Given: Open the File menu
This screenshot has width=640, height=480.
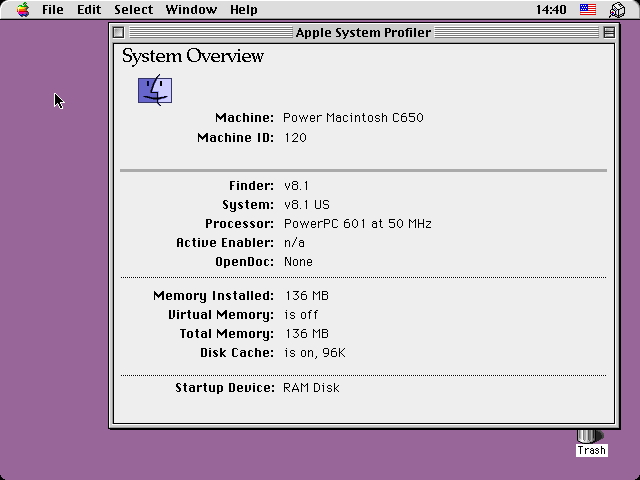Looking at the screenshot, I should 53,9.
